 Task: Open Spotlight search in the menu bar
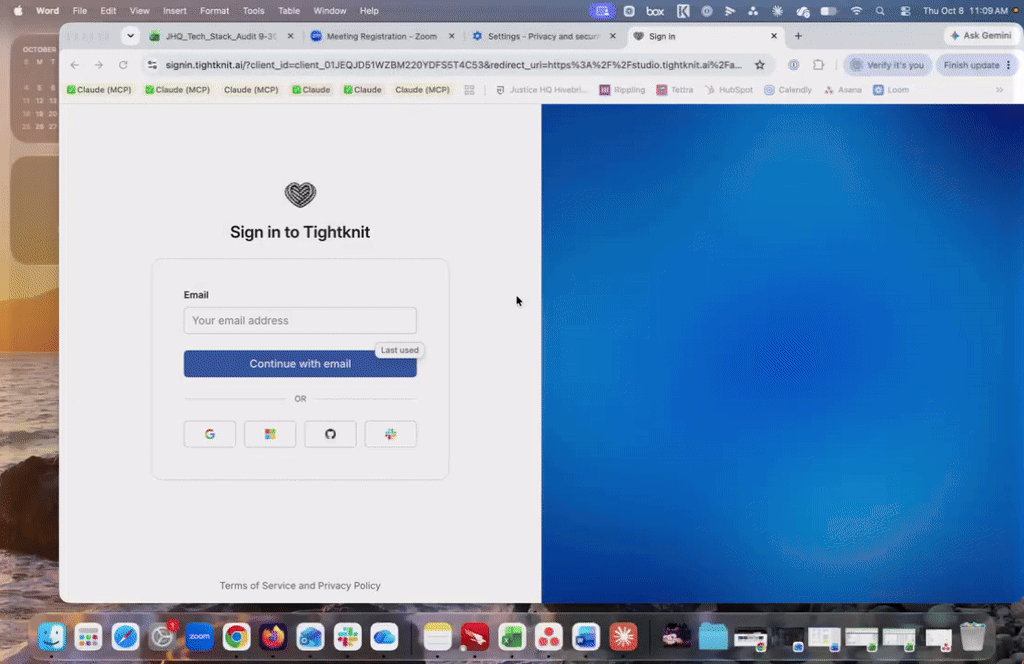click(x=880, y=11)
